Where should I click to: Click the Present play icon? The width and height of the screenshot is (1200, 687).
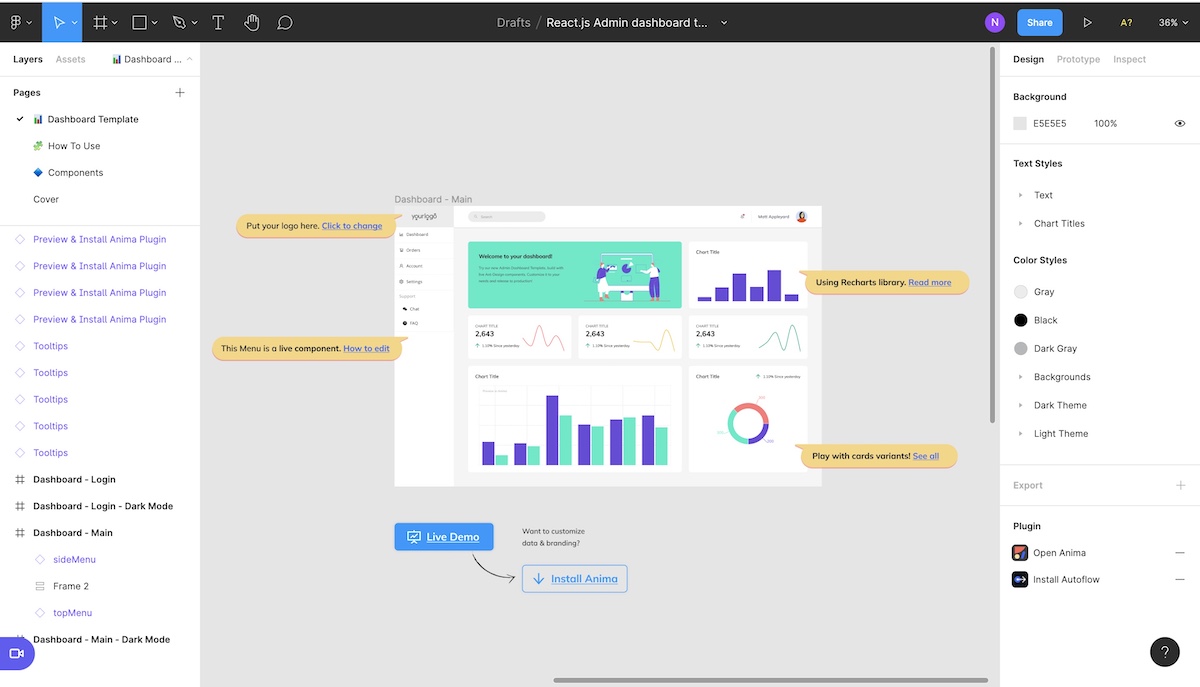(1088, 22)
